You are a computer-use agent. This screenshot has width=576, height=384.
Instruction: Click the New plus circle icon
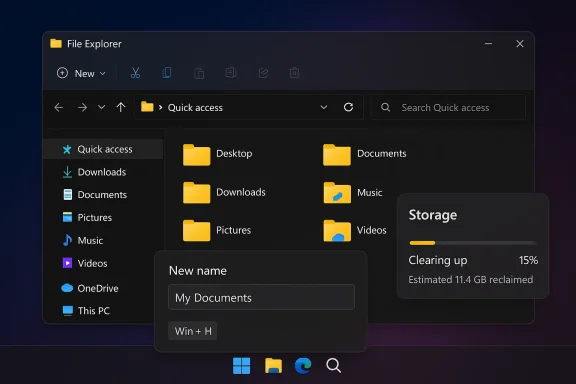62,73
